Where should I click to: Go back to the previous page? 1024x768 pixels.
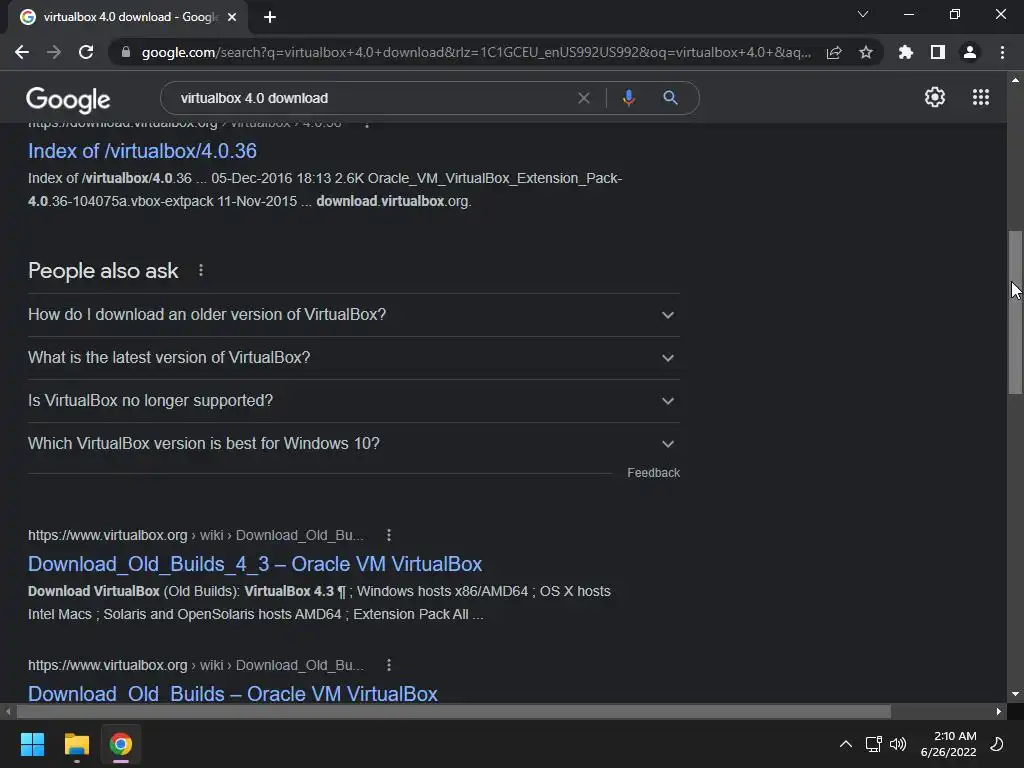[22, 52]
